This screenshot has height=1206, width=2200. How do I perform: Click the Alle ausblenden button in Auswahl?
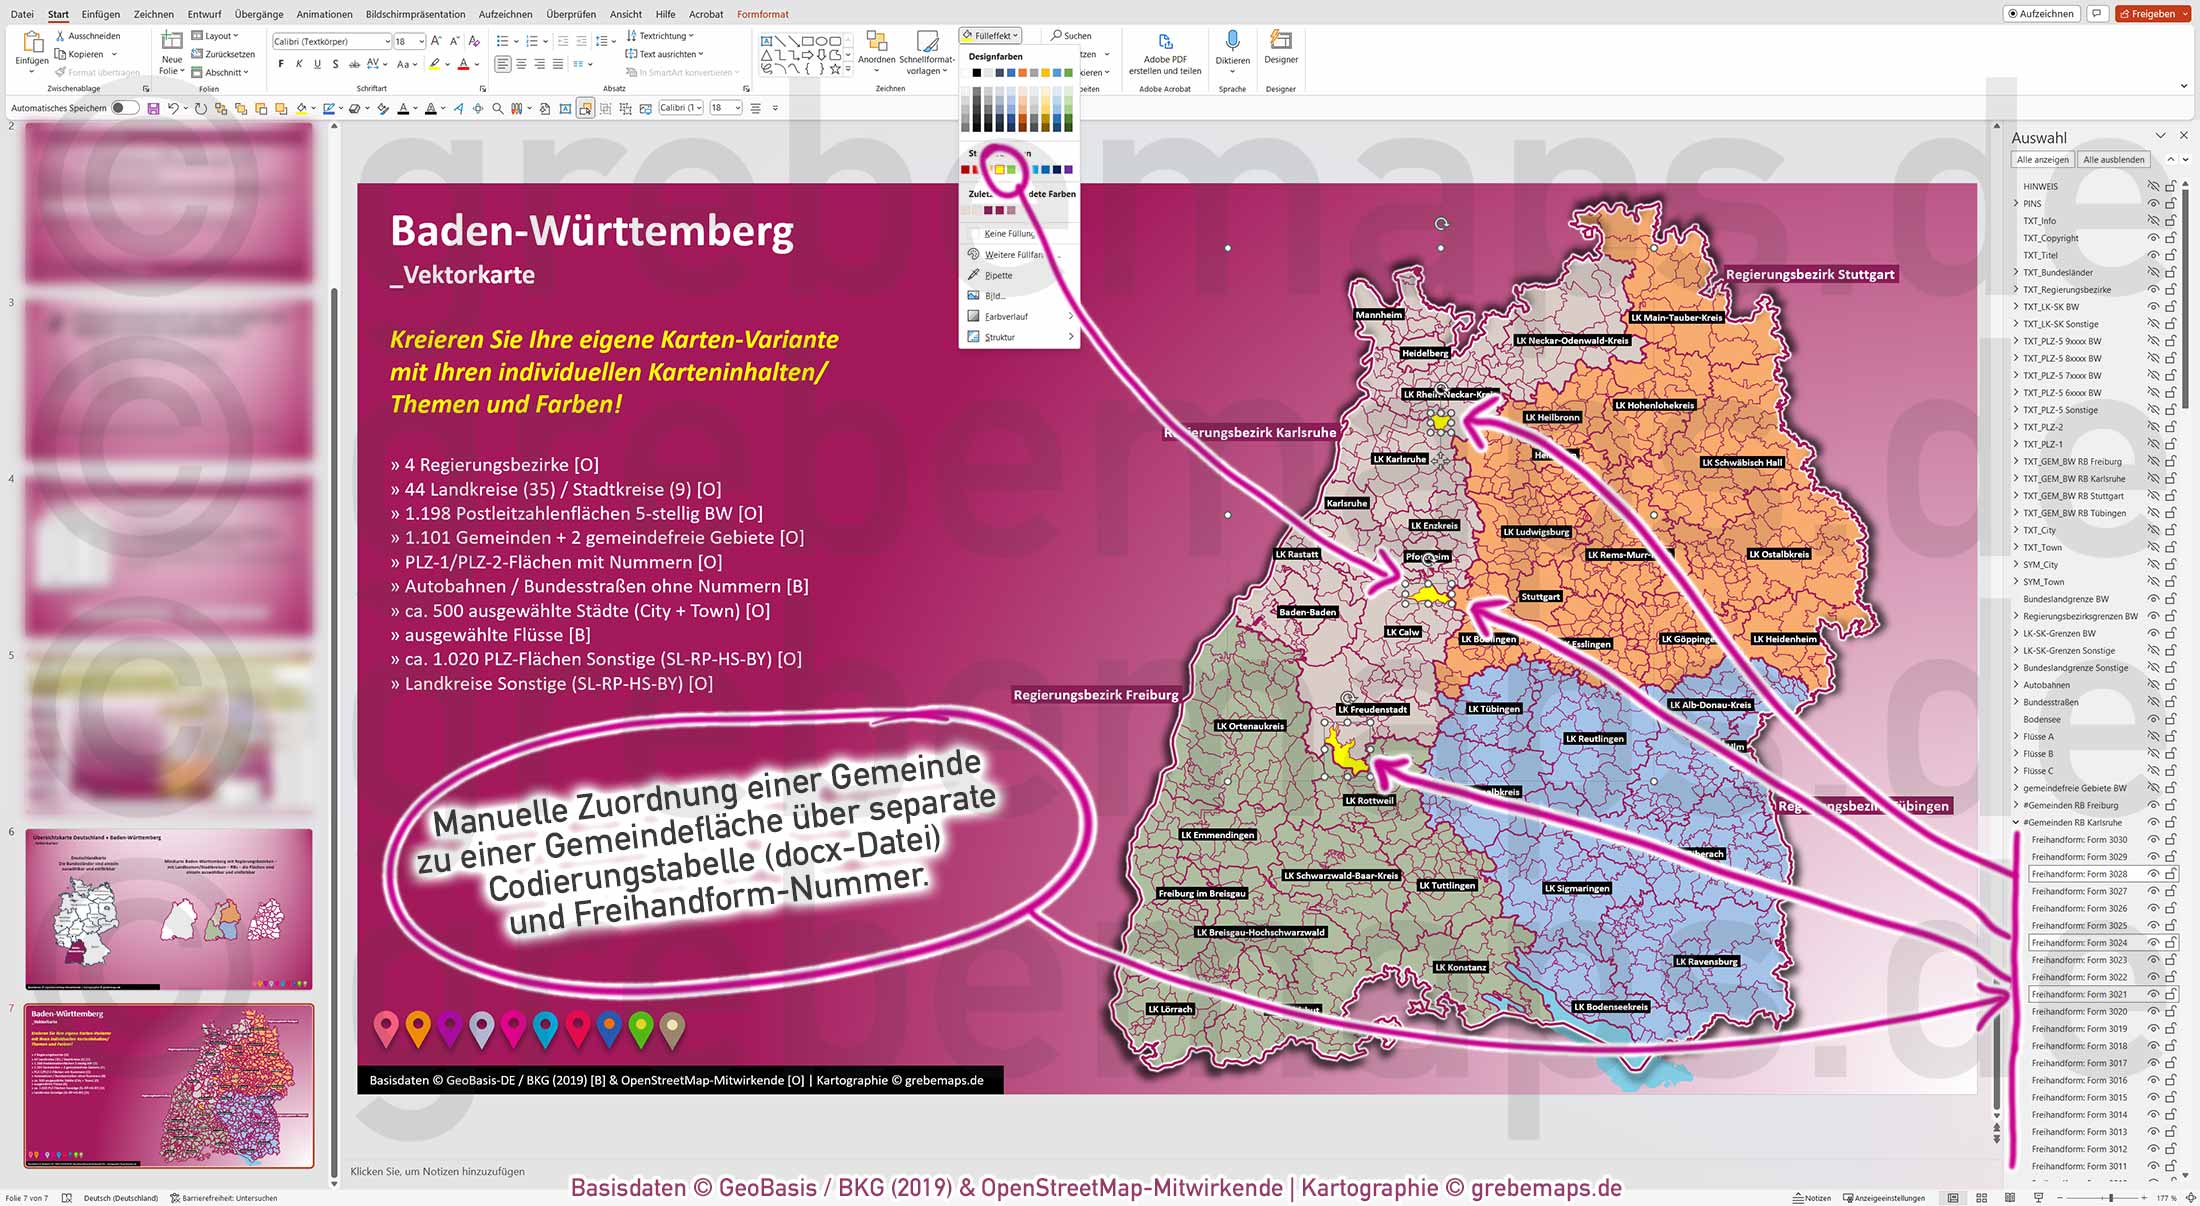point(2113,158)
